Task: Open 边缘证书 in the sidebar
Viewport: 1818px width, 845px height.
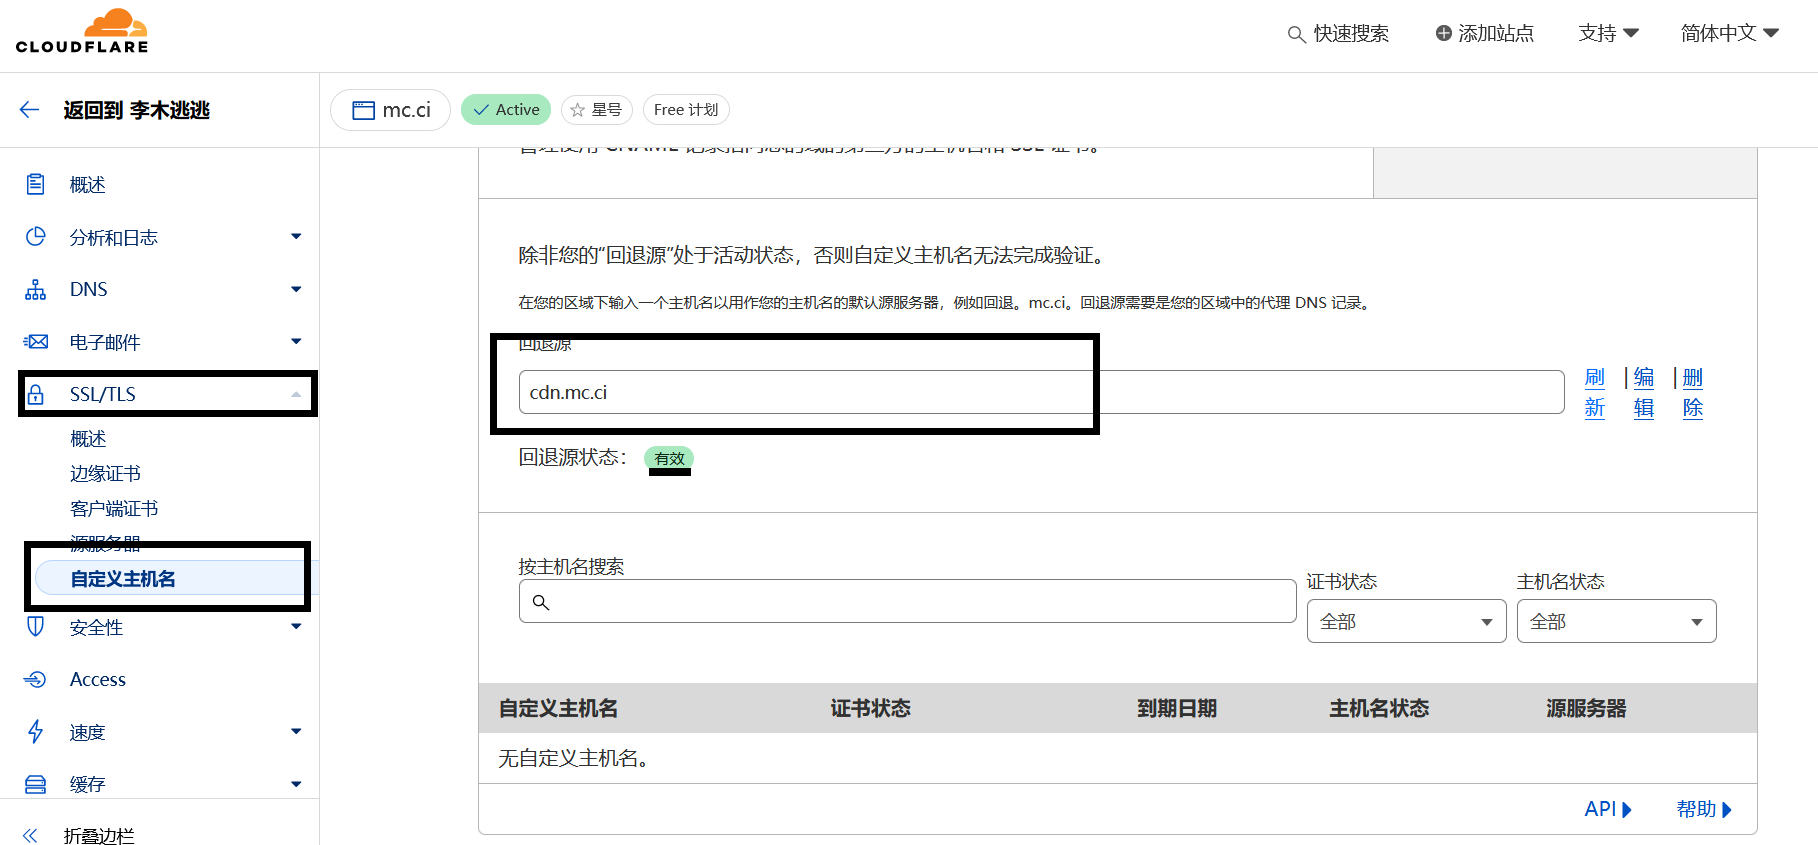Action: pos(105,474)
